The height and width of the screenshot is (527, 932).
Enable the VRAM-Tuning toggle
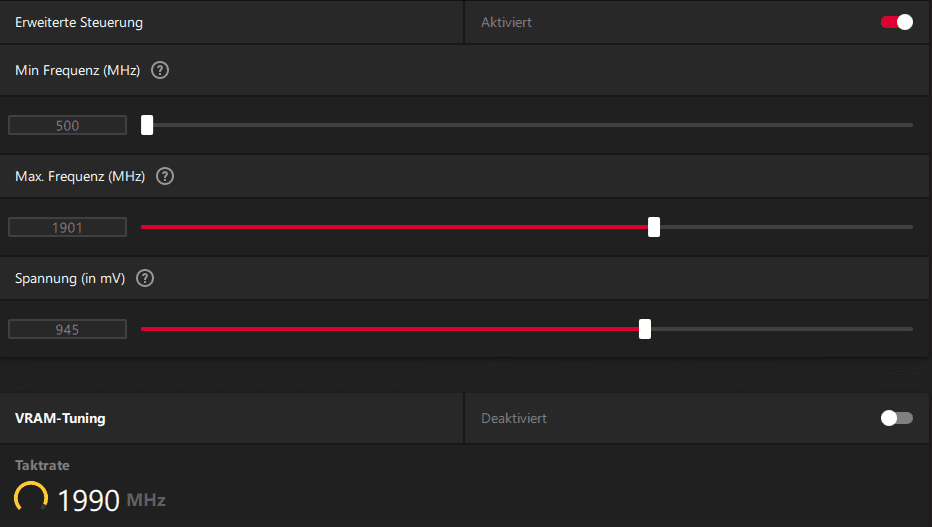(897, 418)
